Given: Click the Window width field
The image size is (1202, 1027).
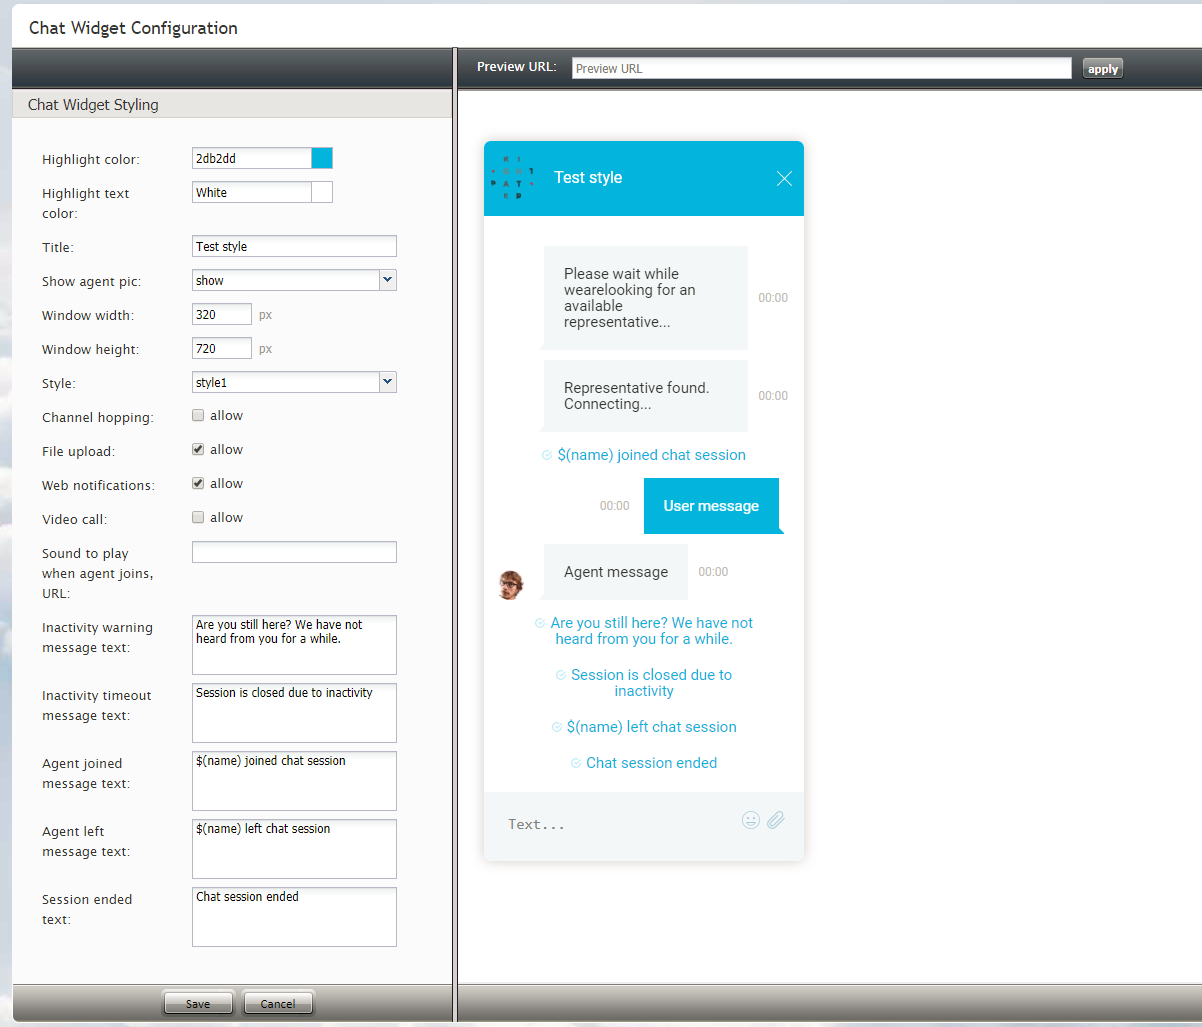Looking at the screenshot, I should tap(222, 315).
